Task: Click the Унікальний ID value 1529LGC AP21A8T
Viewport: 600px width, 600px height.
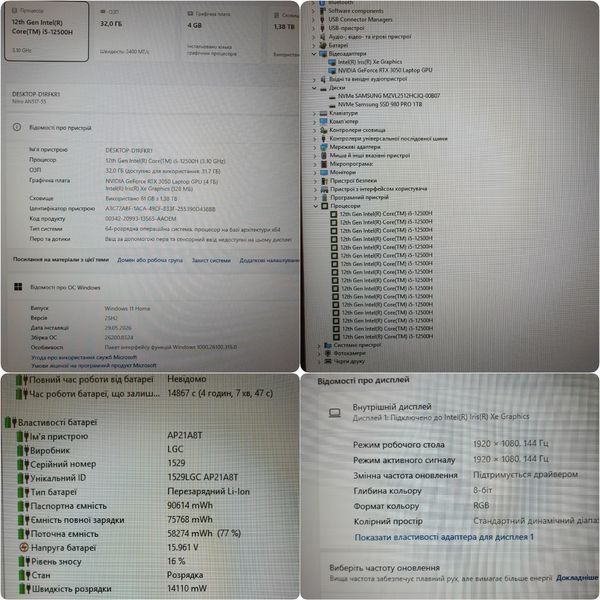Action: [x=203, y=477]
